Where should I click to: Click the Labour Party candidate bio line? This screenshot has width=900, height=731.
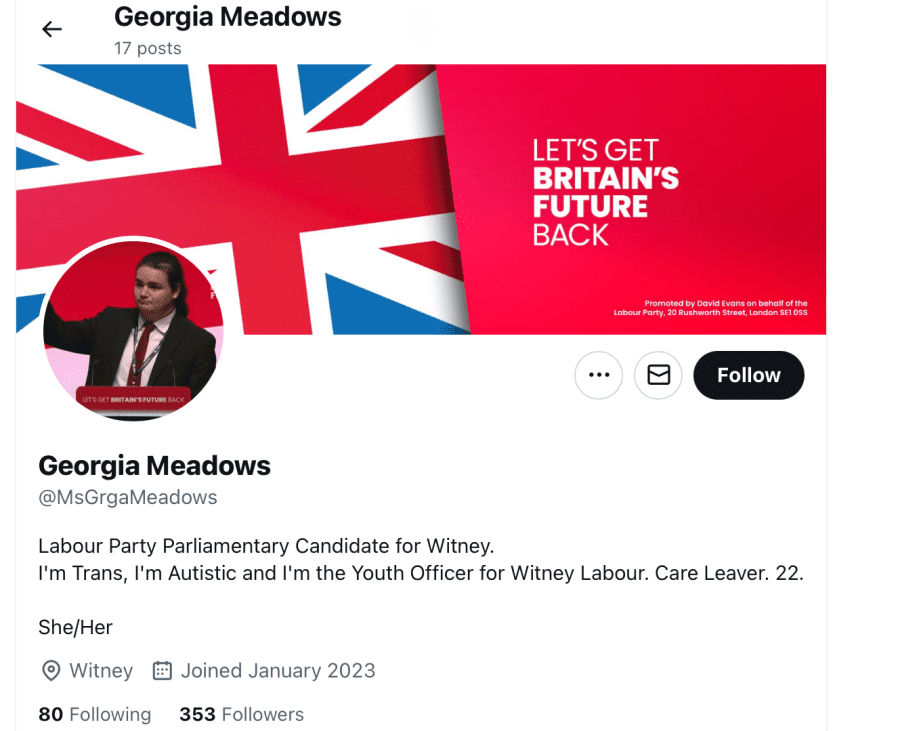coord(266,546)
